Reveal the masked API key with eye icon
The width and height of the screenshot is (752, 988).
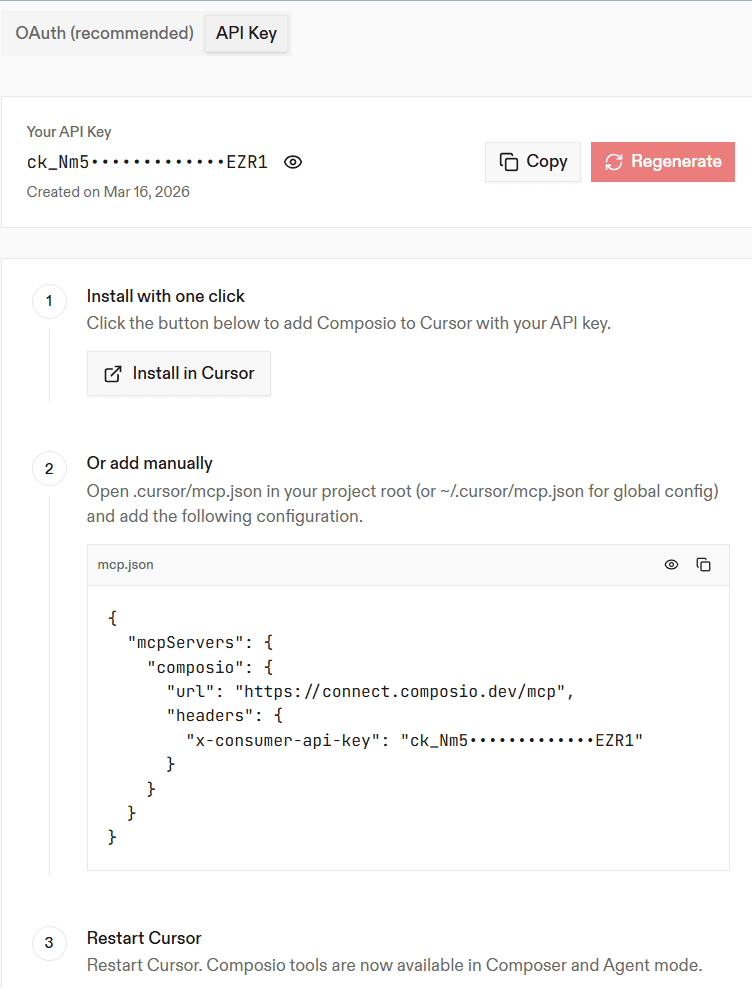tap(292, 162)
